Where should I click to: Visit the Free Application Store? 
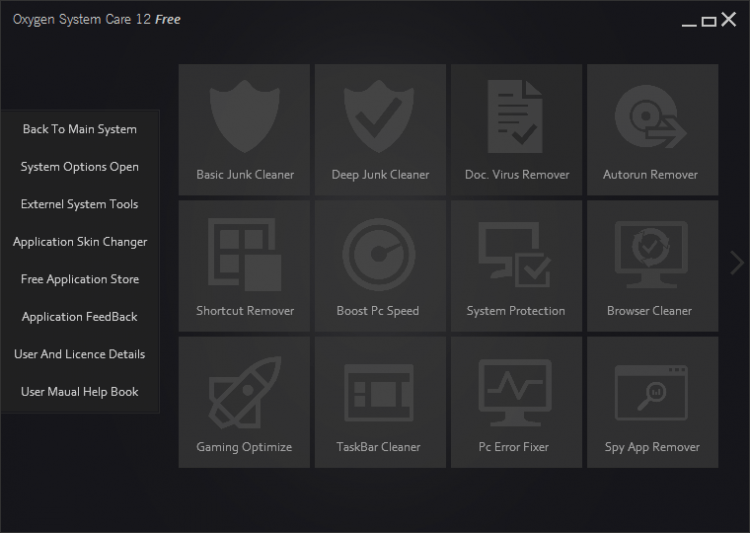[x=80, y=279]
